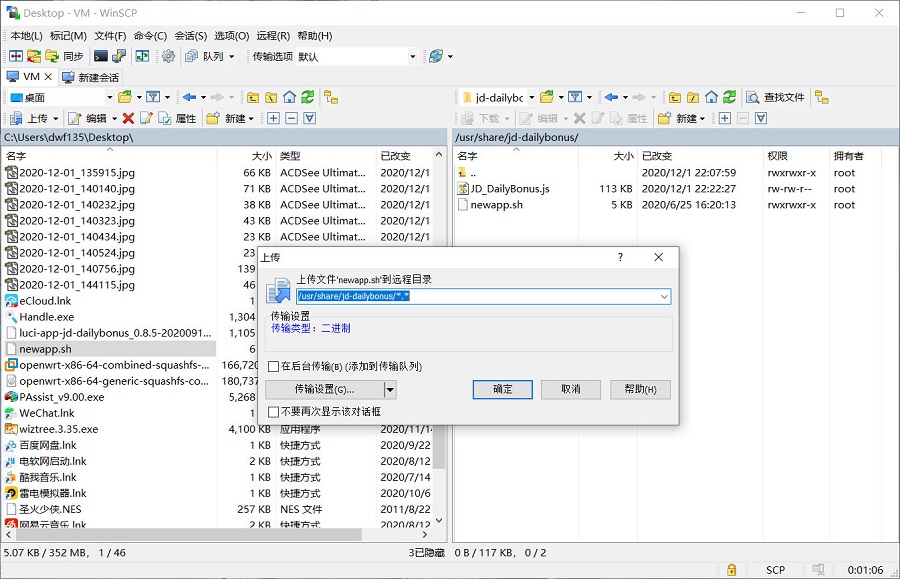The width and height of the screenshot is (900, 579).
Task: Click the local panel select-files plus icon
Action: 274,118
